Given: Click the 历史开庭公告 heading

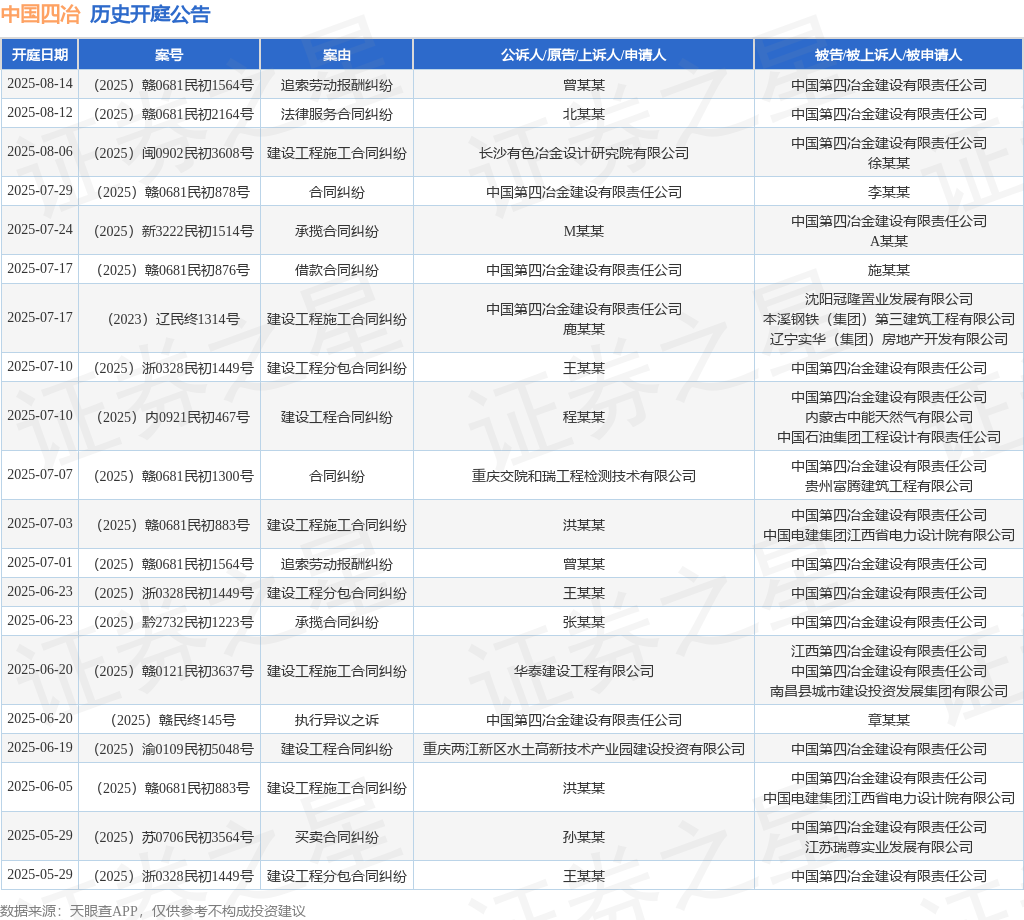Looking at the screenshot, I should tap(150, 14).
